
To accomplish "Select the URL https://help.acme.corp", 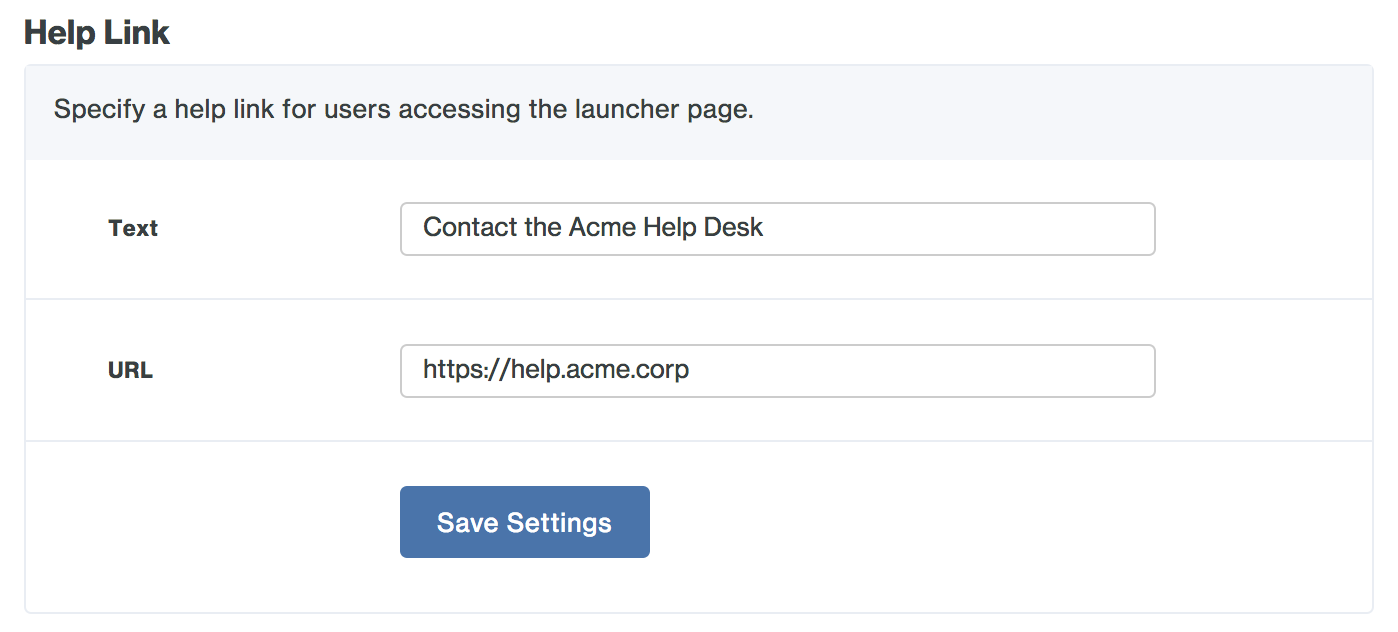I will [554, 369].
